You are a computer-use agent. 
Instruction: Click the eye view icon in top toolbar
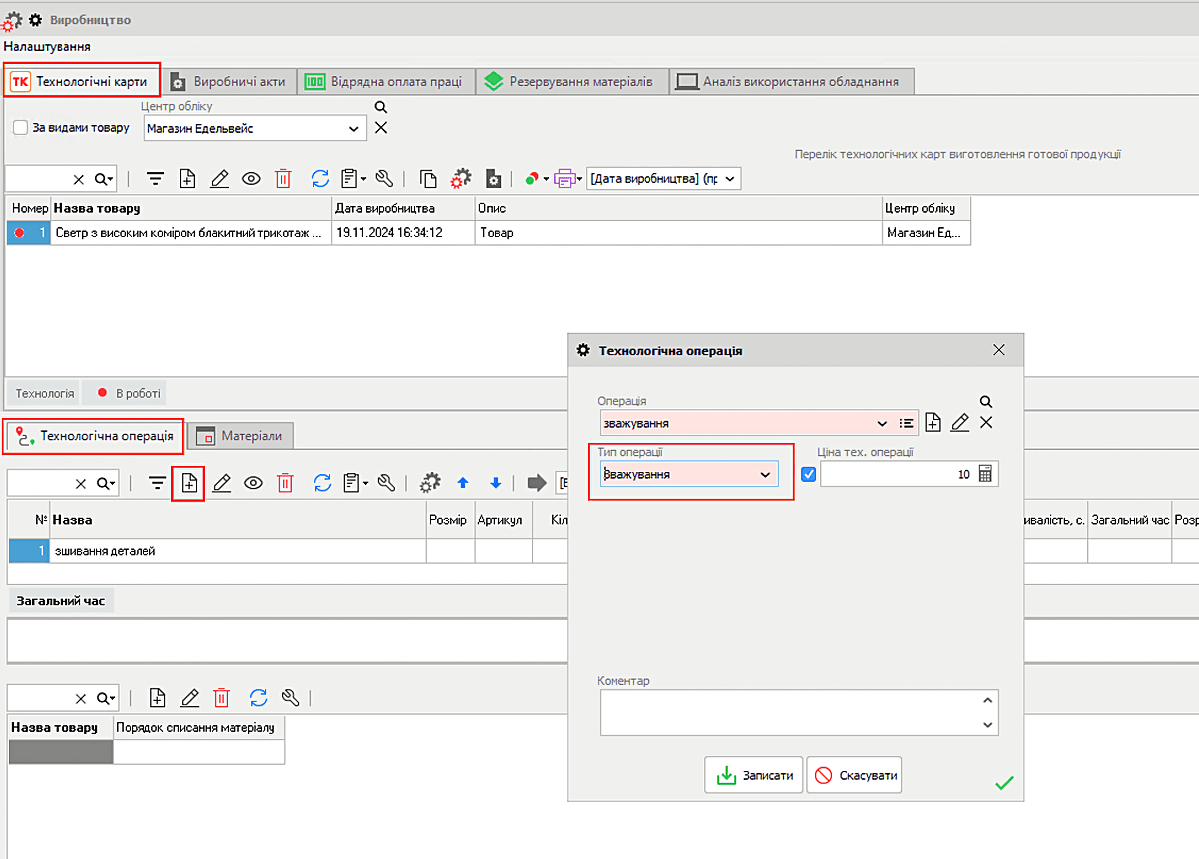[x=251, y=179]
